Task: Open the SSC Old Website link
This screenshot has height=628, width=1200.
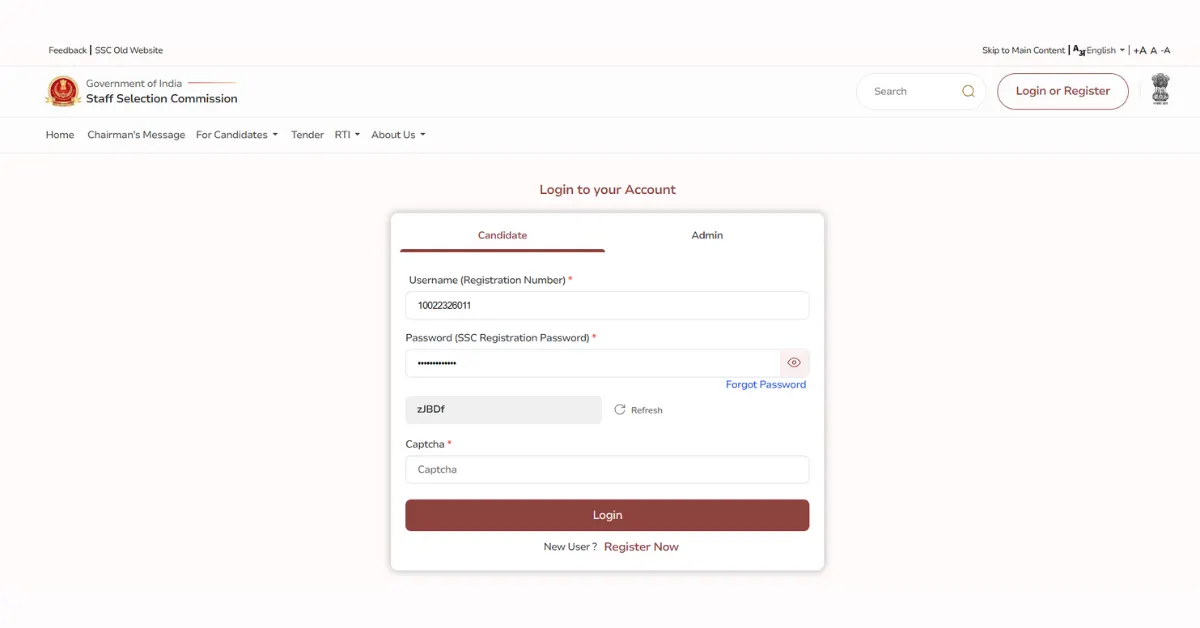Action: point(127,49)
